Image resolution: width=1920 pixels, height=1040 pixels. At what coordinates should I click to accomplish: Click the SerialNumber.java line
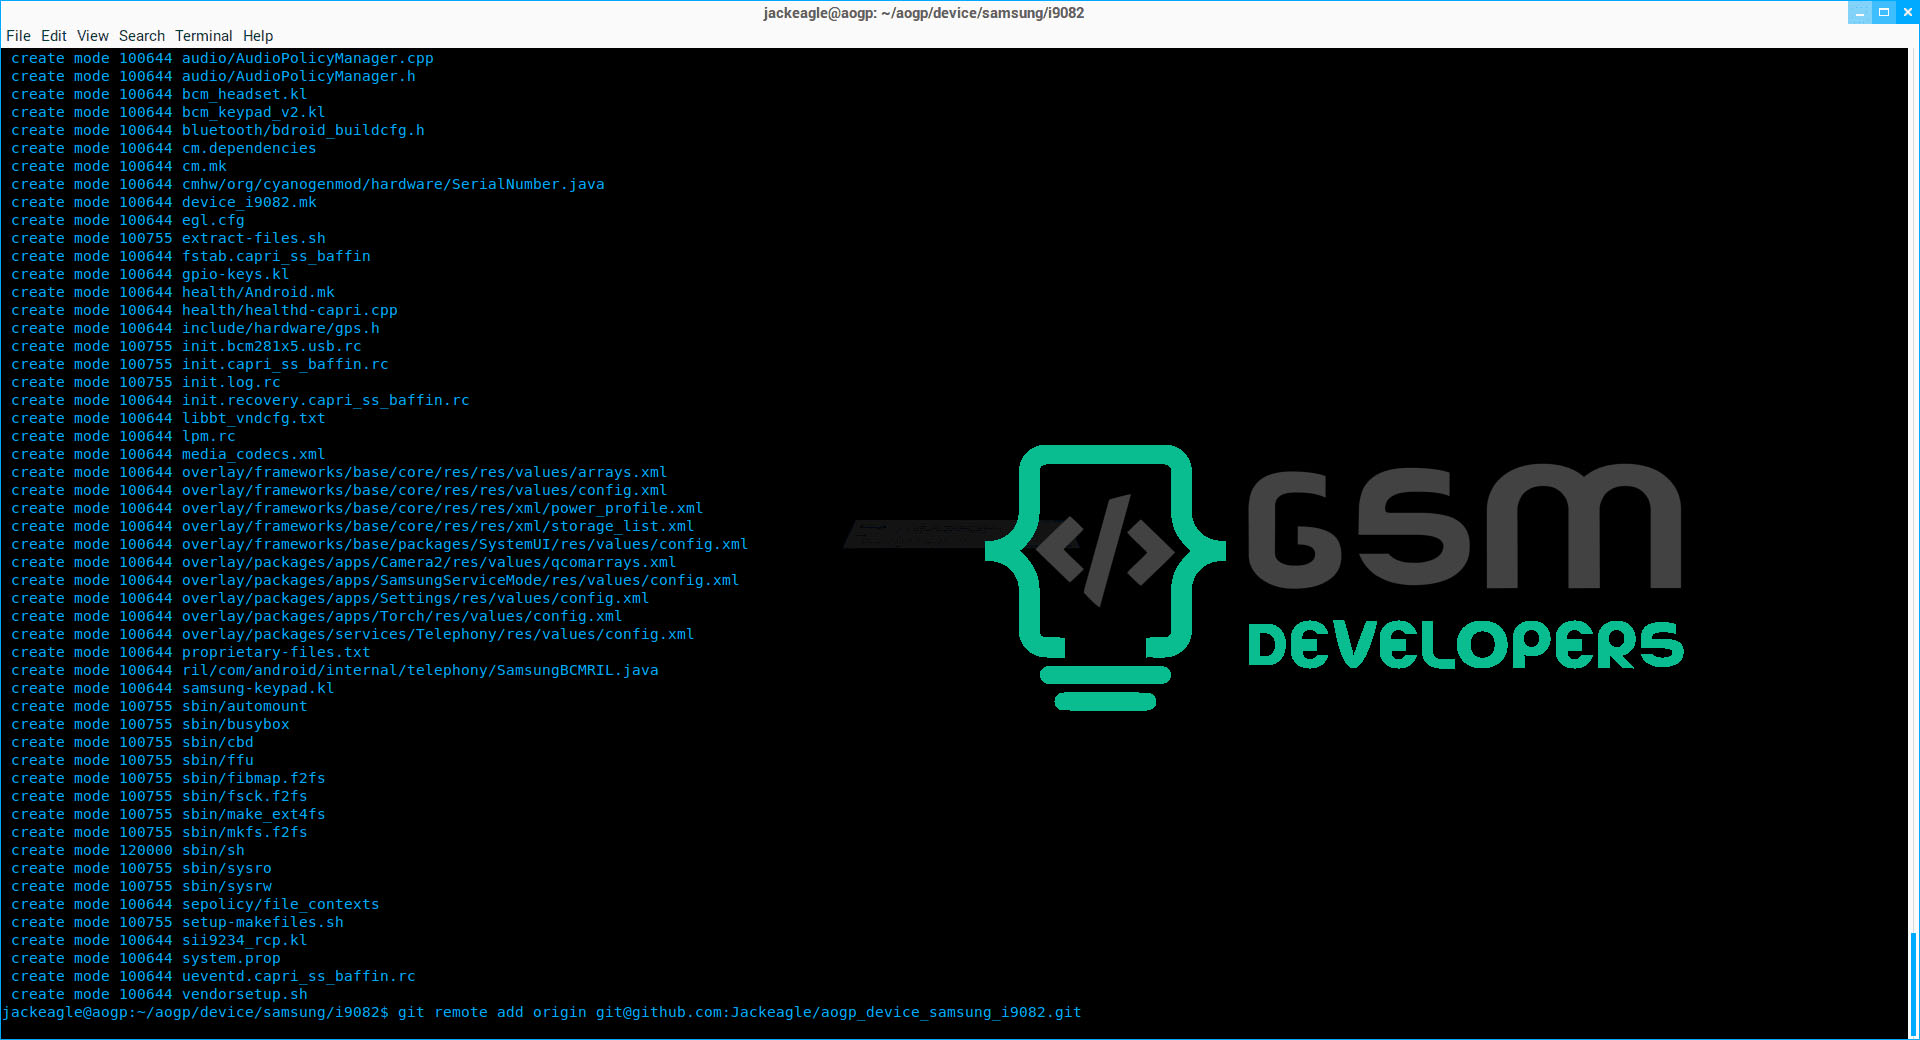[x=308, y=185]
